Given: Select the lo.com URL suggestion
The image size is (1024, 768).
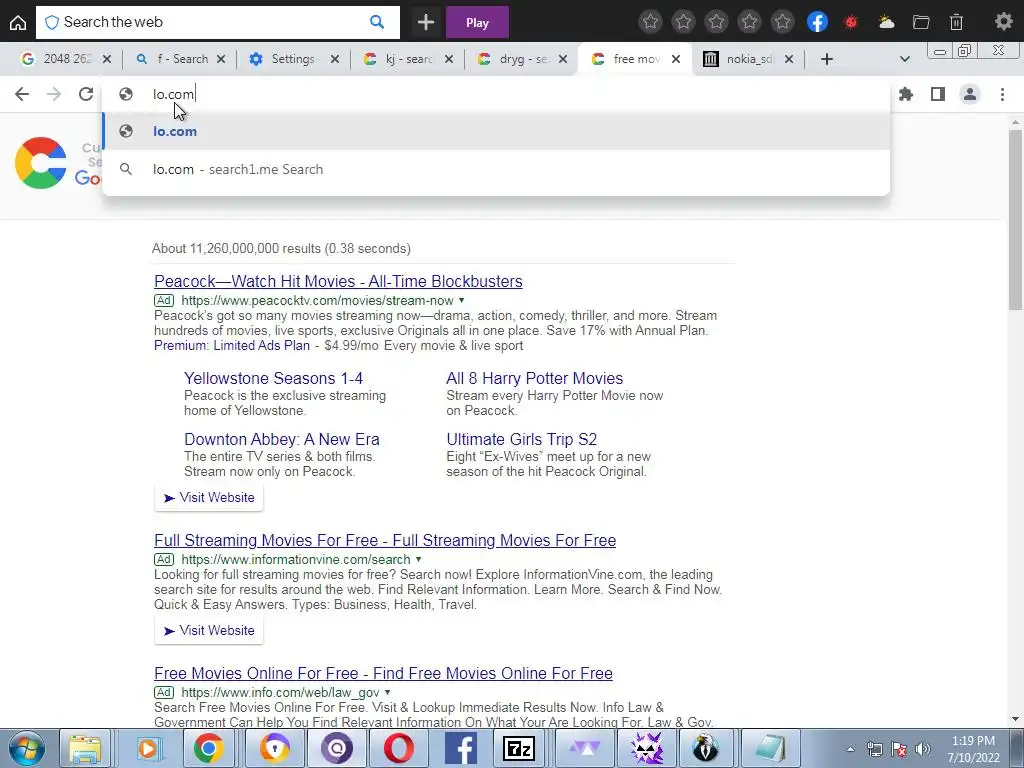Looking at the screenshot, I should (496, 131).
